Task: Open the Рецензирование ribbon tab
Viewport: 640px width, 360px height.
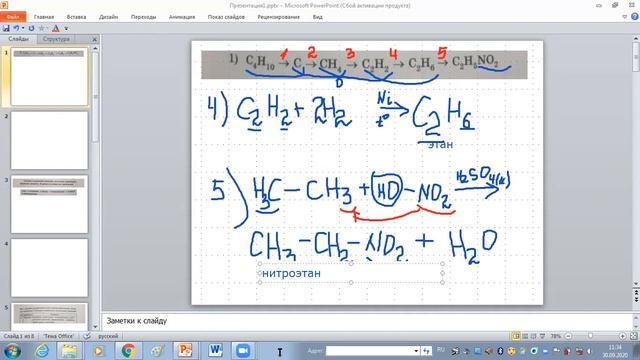Action: [x=278, y=17]
